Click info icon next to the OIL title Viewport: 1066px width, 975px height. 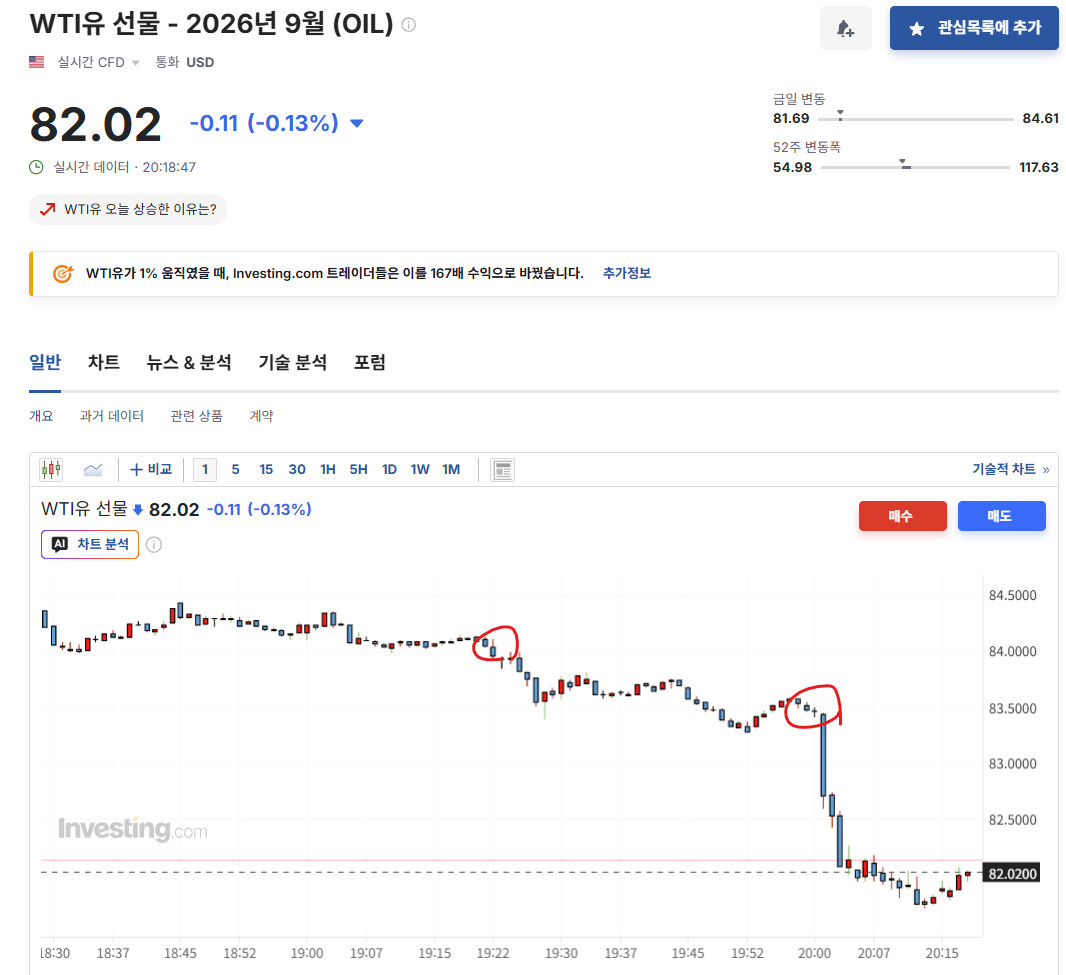coord(409,25)
